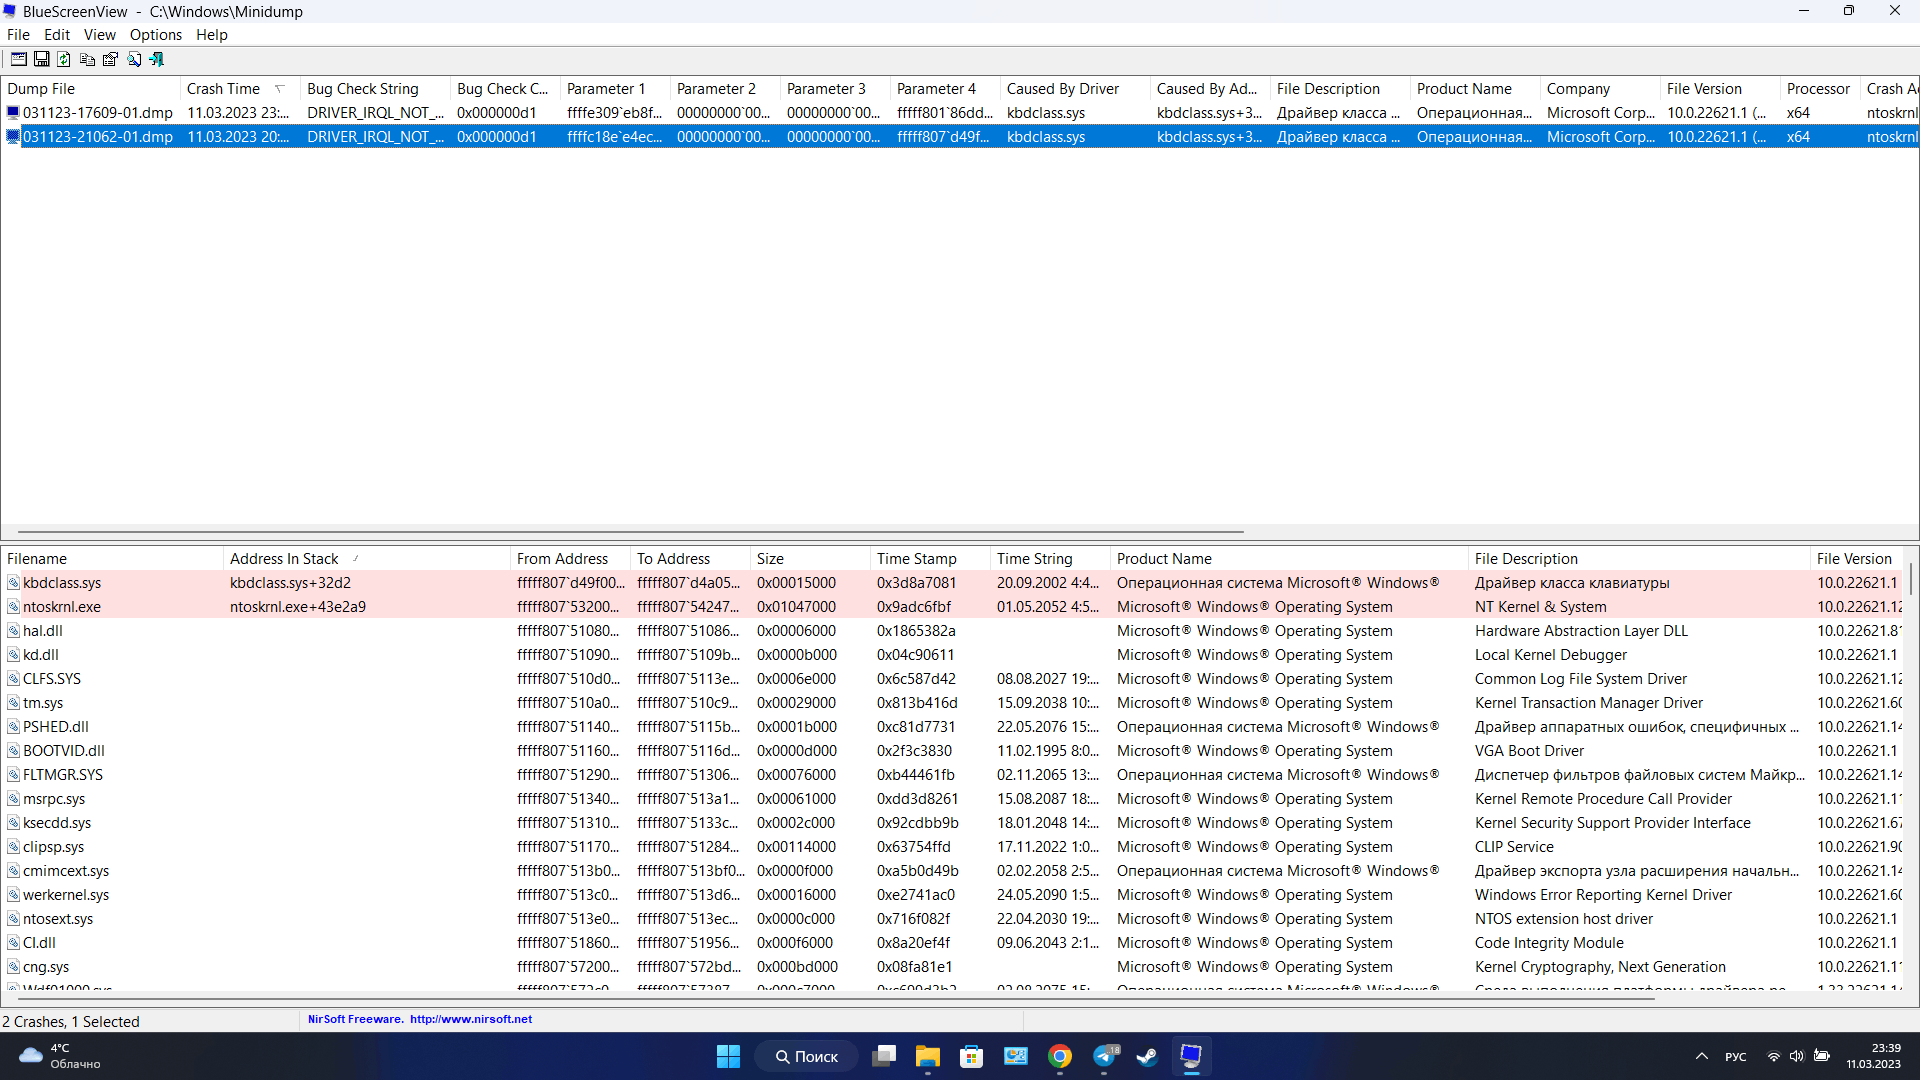Click the Поиск taskbar search box
Image resolution: width=1920 pixels, height=1080 pixels.
click(806, 1056)
